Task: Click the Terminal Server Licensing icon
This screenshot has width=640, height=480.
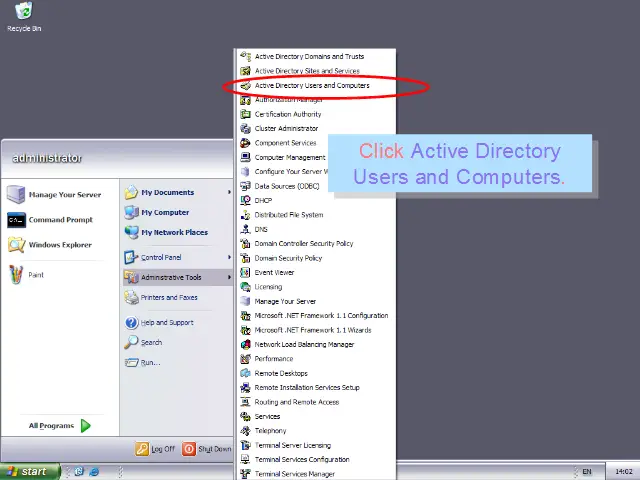Action: pos(245,445)
